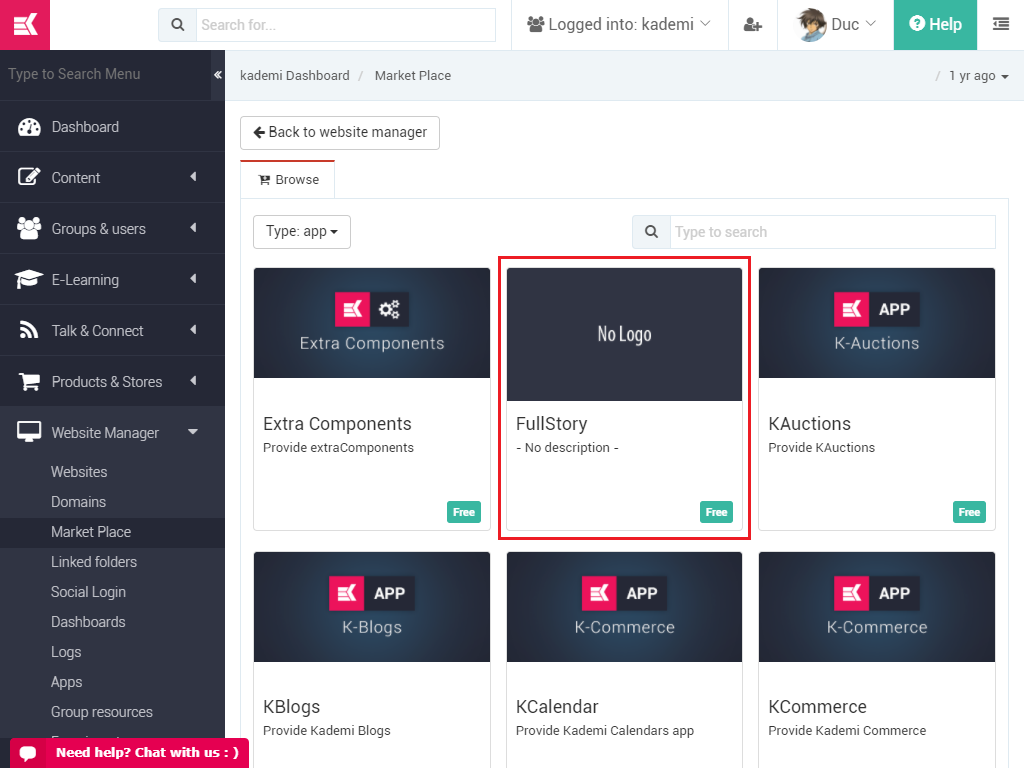Open Websites in the sidebar
This screenshot has width=1024, height=768.
(x=79, y=472)
